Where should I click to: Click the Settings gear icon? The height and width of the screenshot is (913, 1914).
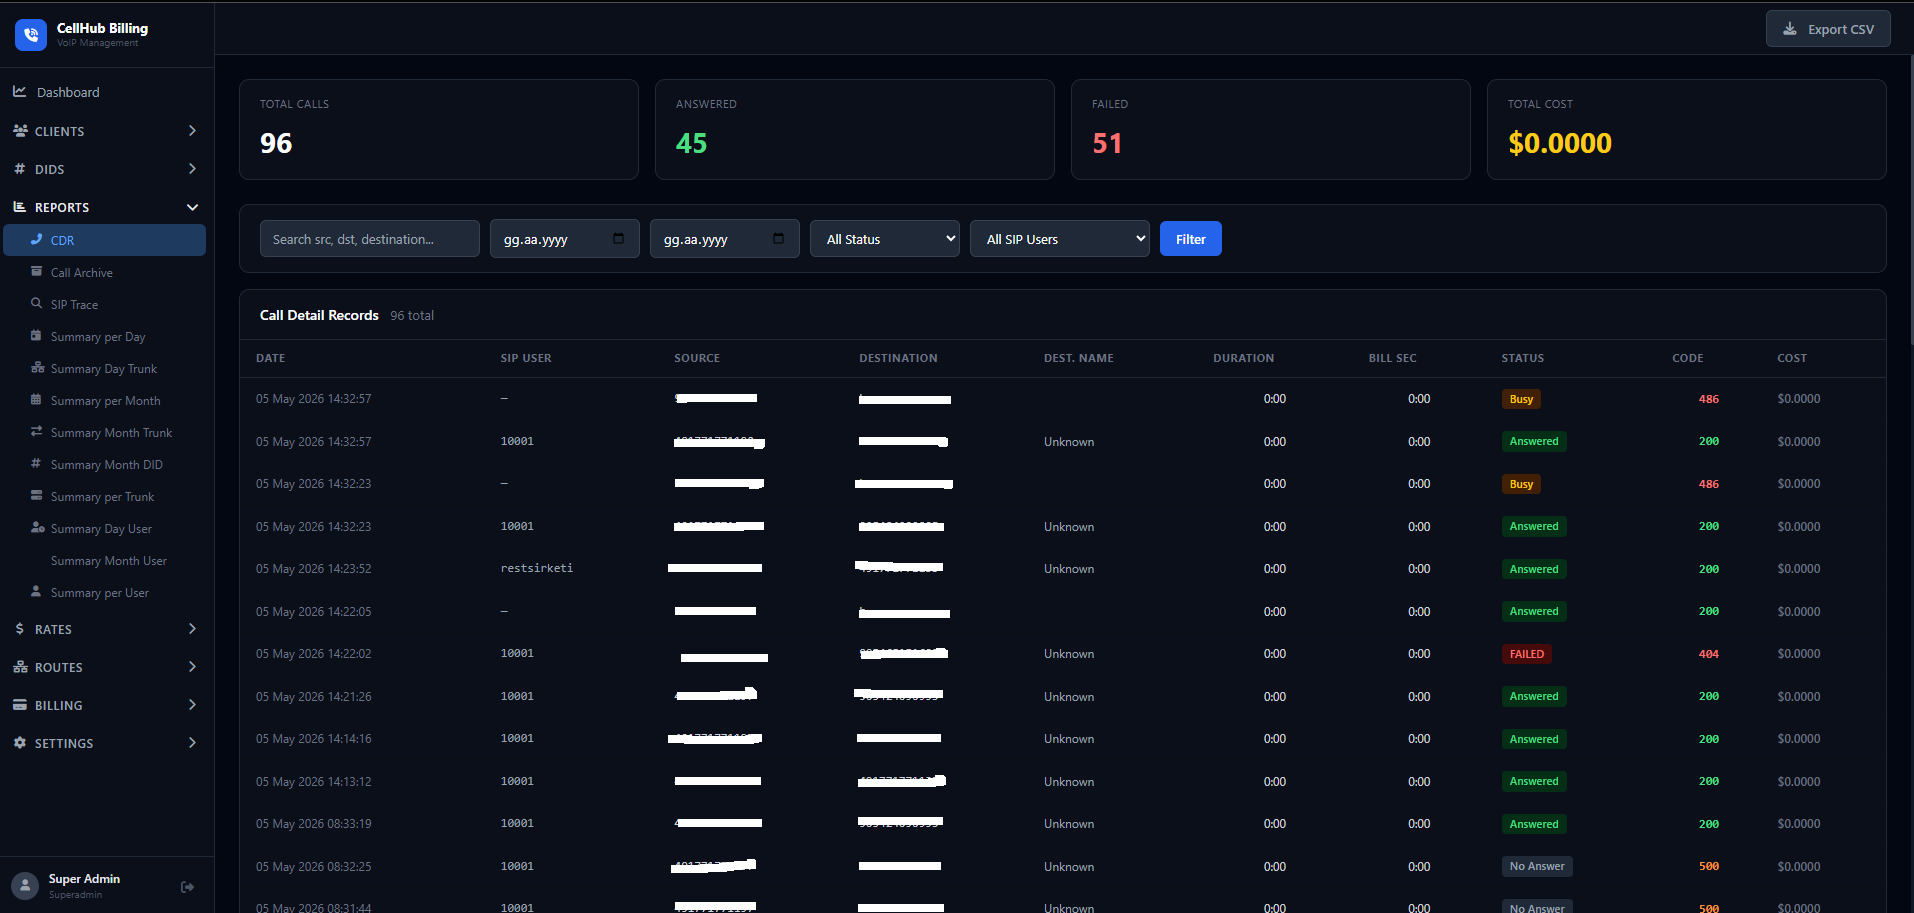point(19,743)
